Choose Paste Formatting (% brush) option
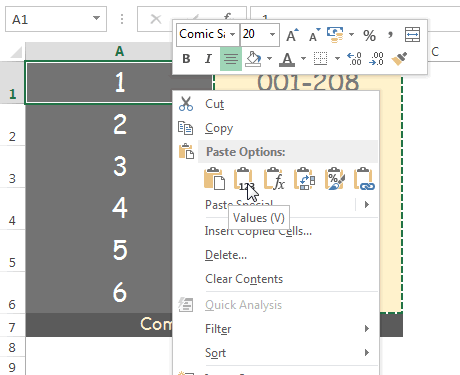Image resolution: width=460 pixels, height=375 pixels. (x=334, y=179)
